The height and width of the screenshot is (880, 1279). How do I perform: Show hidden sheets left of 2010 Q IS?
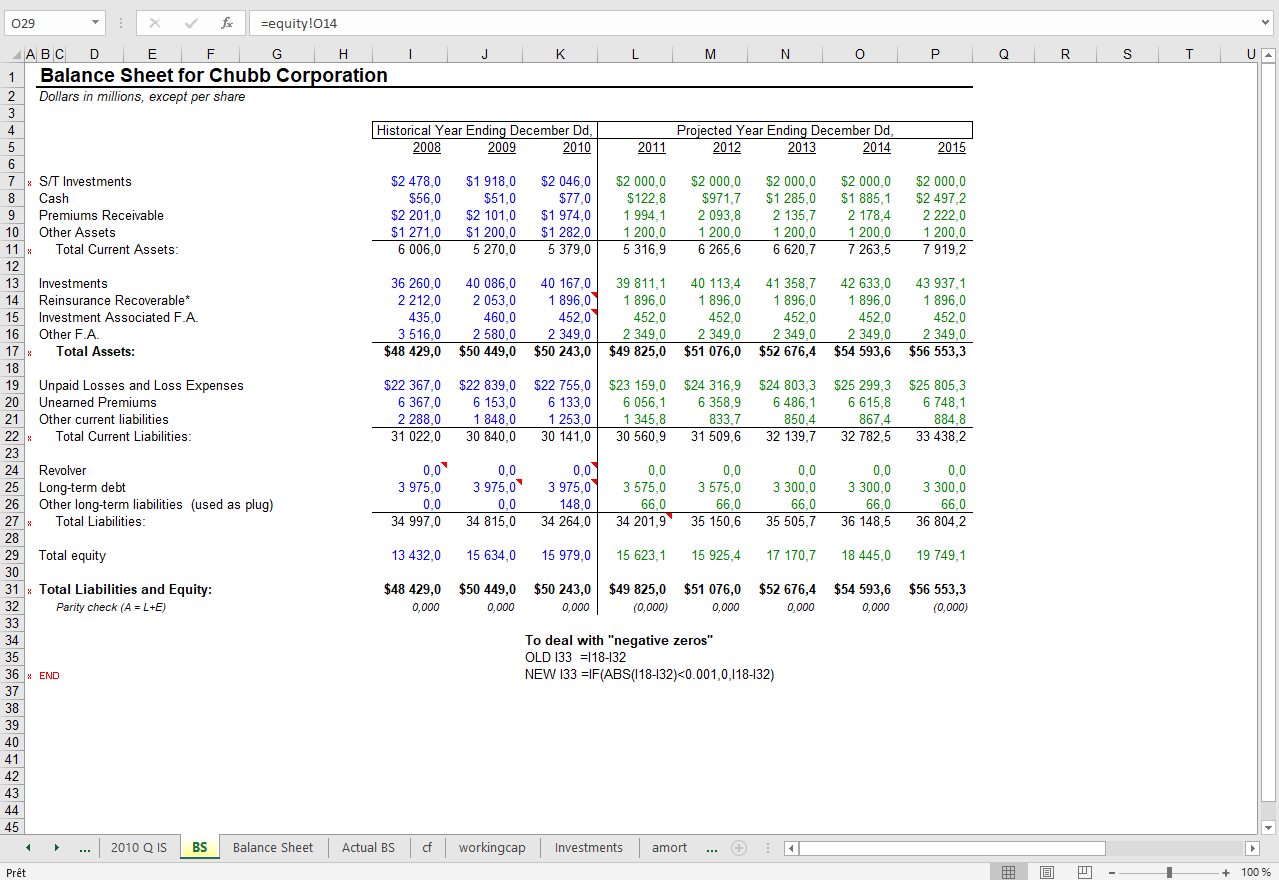point(86,848)
